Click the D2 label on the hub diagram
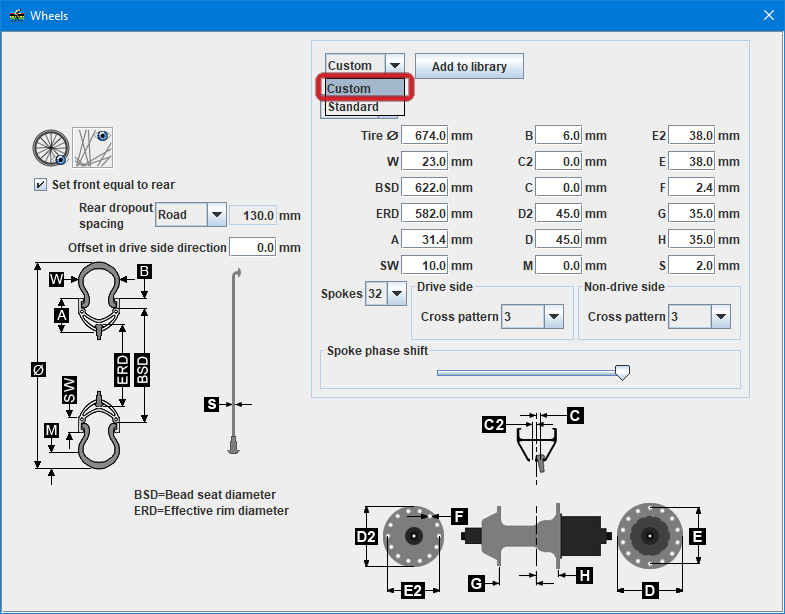 pyautogui.click(x=366, y=537)
